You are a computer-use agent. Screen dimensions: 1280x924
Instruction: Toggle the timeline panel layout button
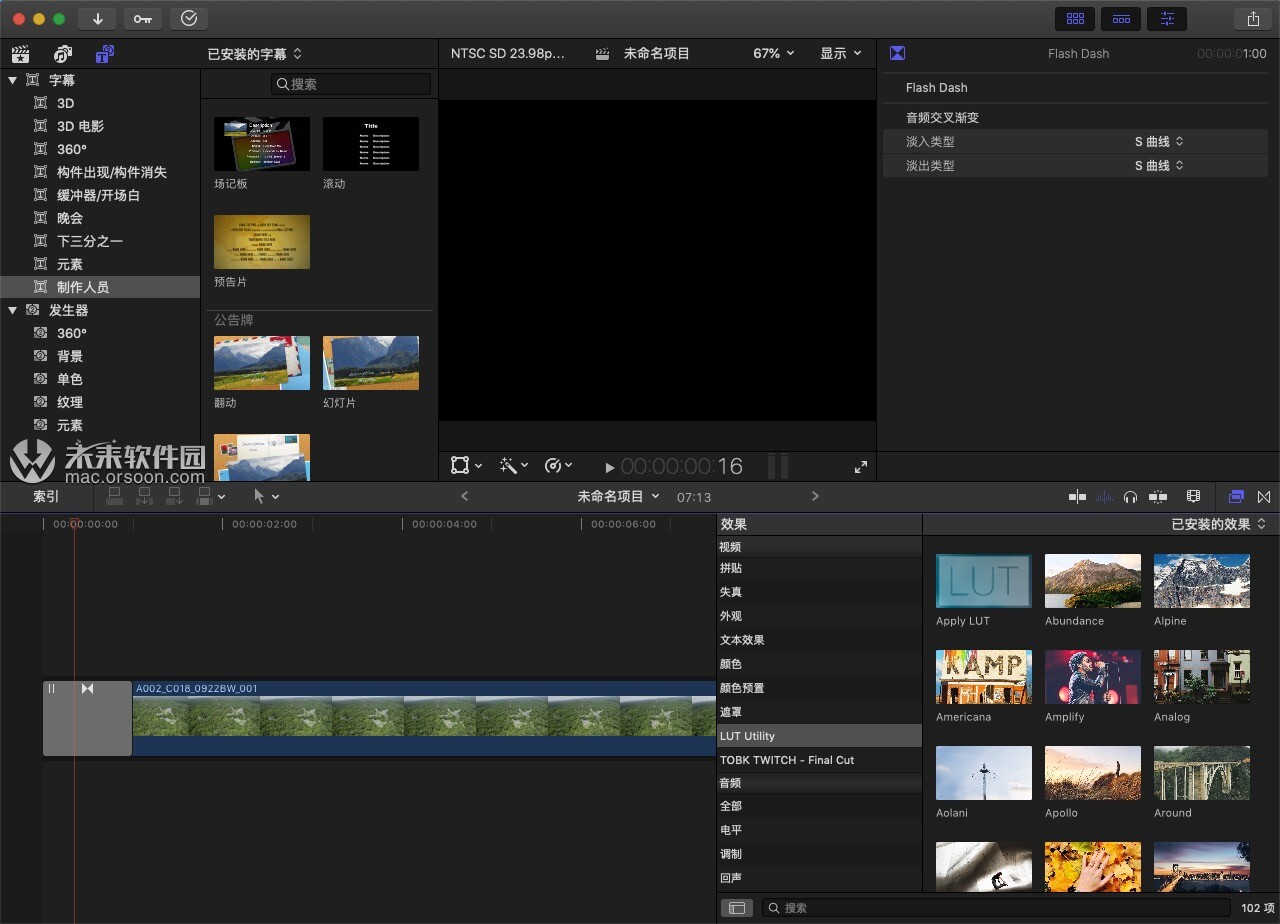point(1121,18)
